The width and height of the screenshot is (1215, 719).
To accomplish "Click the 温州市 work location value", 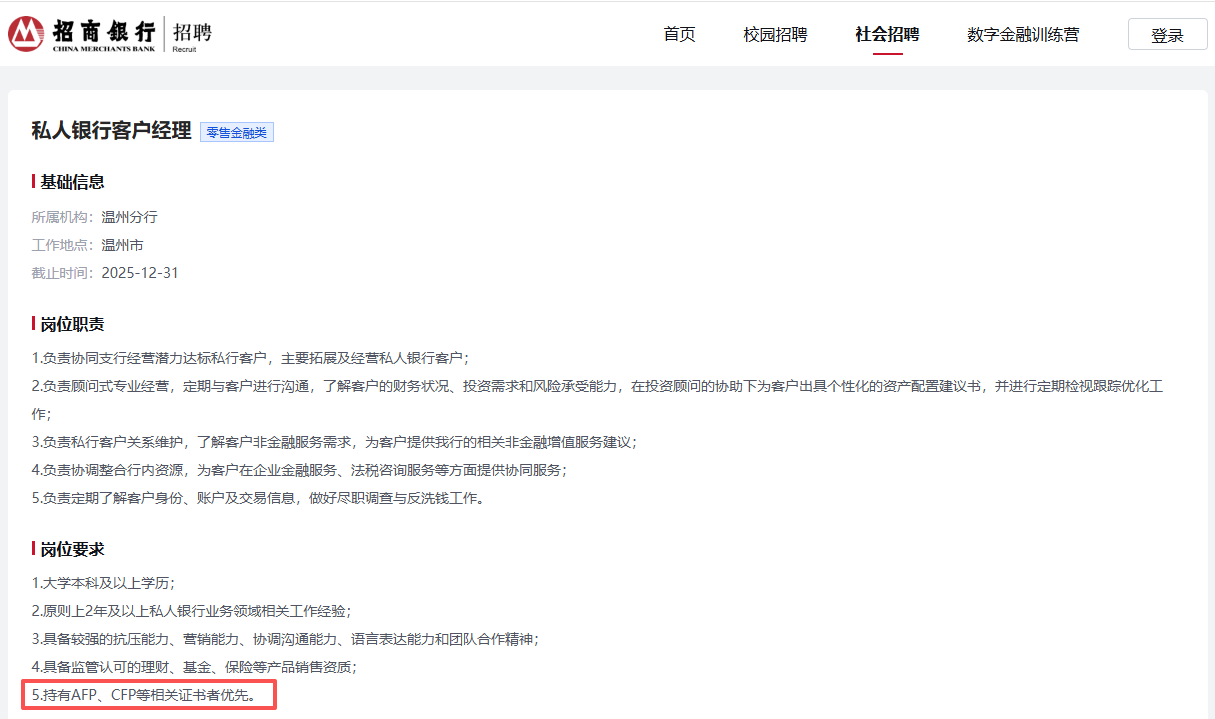I will [122, 245].
